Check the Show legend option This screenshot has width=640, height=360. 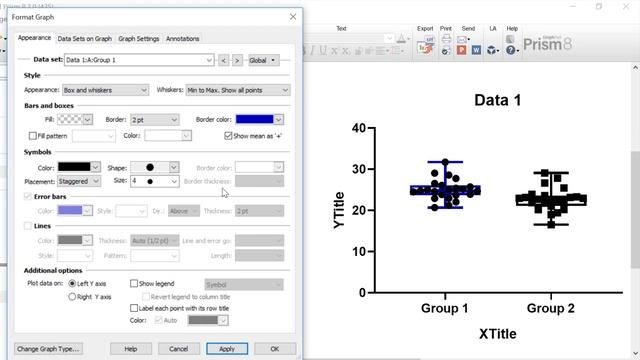click(133, 283)
